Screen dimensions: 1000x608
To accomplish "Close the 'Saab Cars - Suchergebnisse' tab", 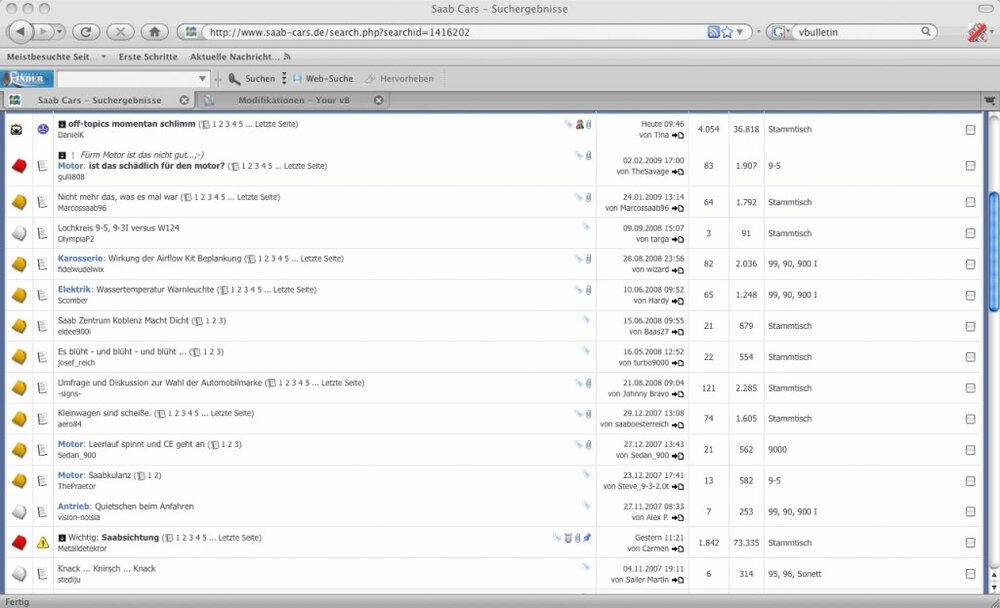I will point(184,100).
